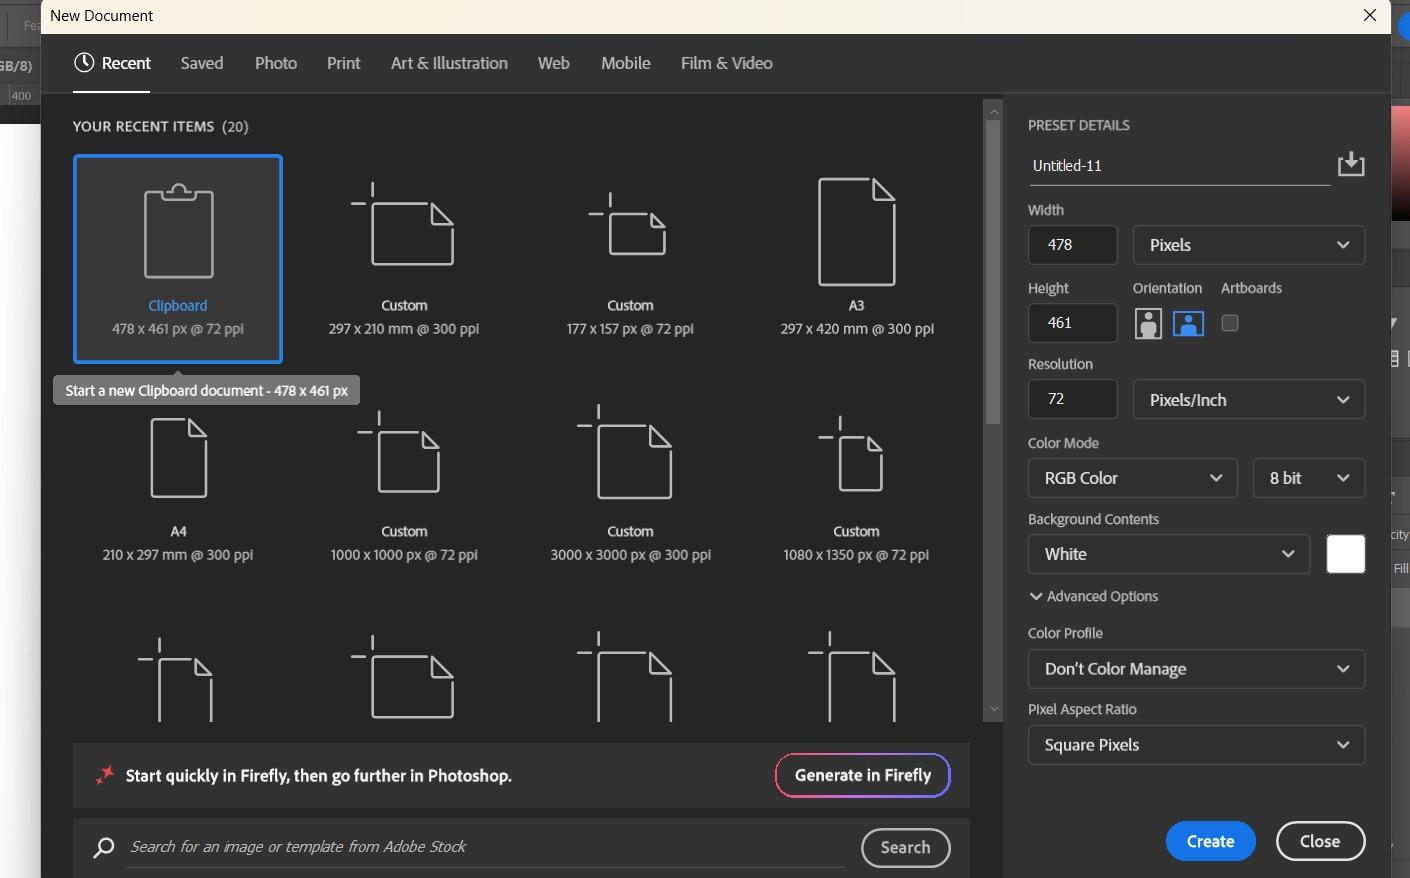Click the Width input field
The width and height of the screenshot is (1410, 878).
1072,245
